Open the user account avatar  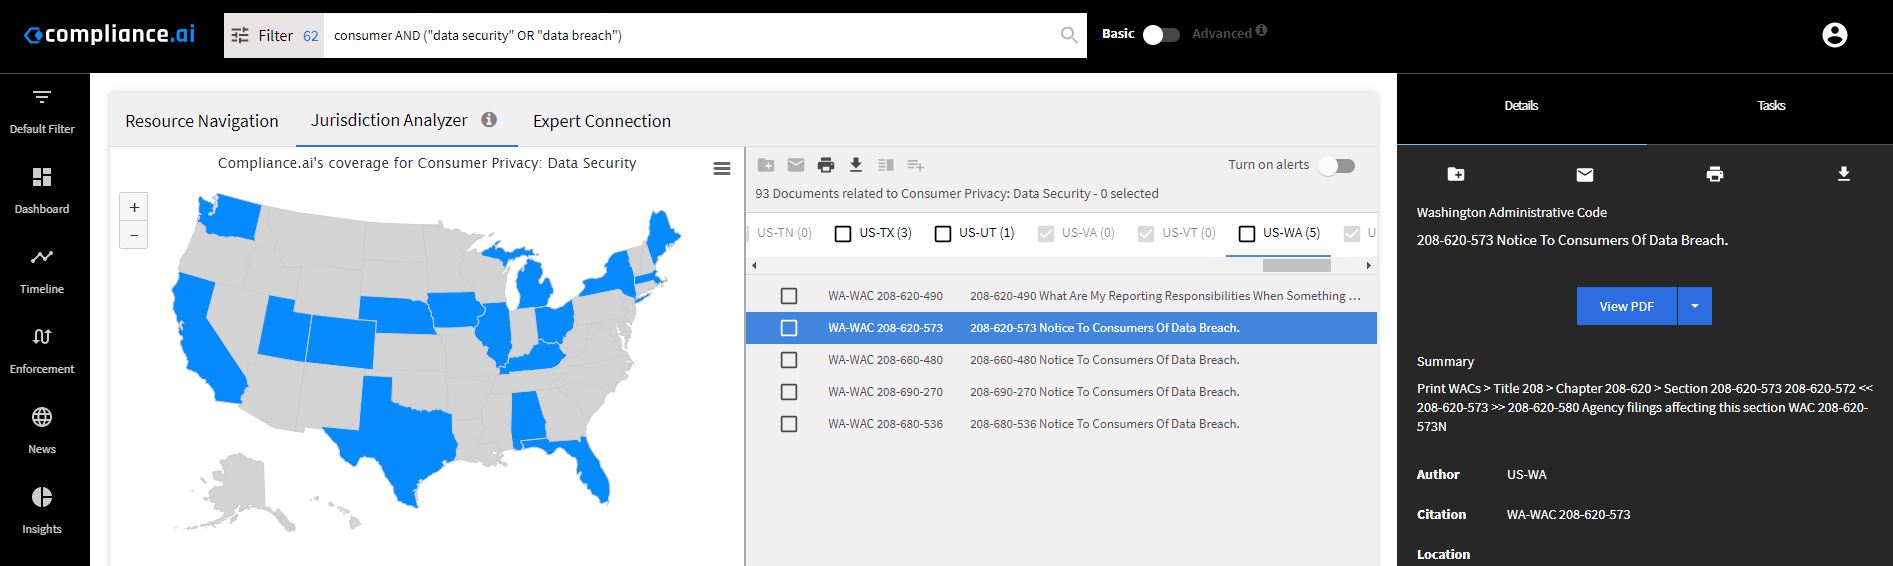pyautogui.click(x=1835, y=35)
